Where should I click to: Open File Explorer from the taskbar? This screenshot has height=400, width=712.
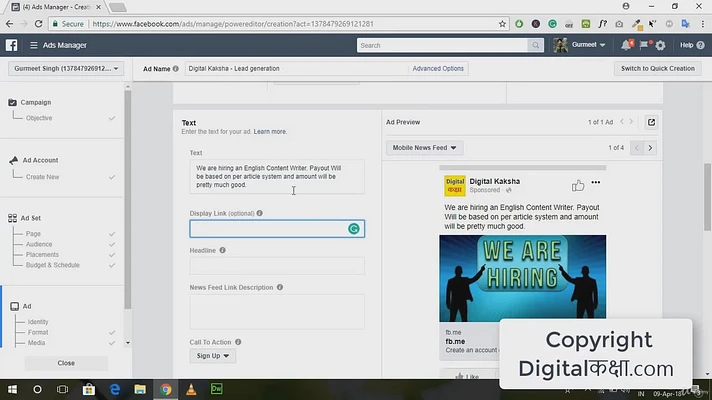pyautogui.click(x=140, y=389)
